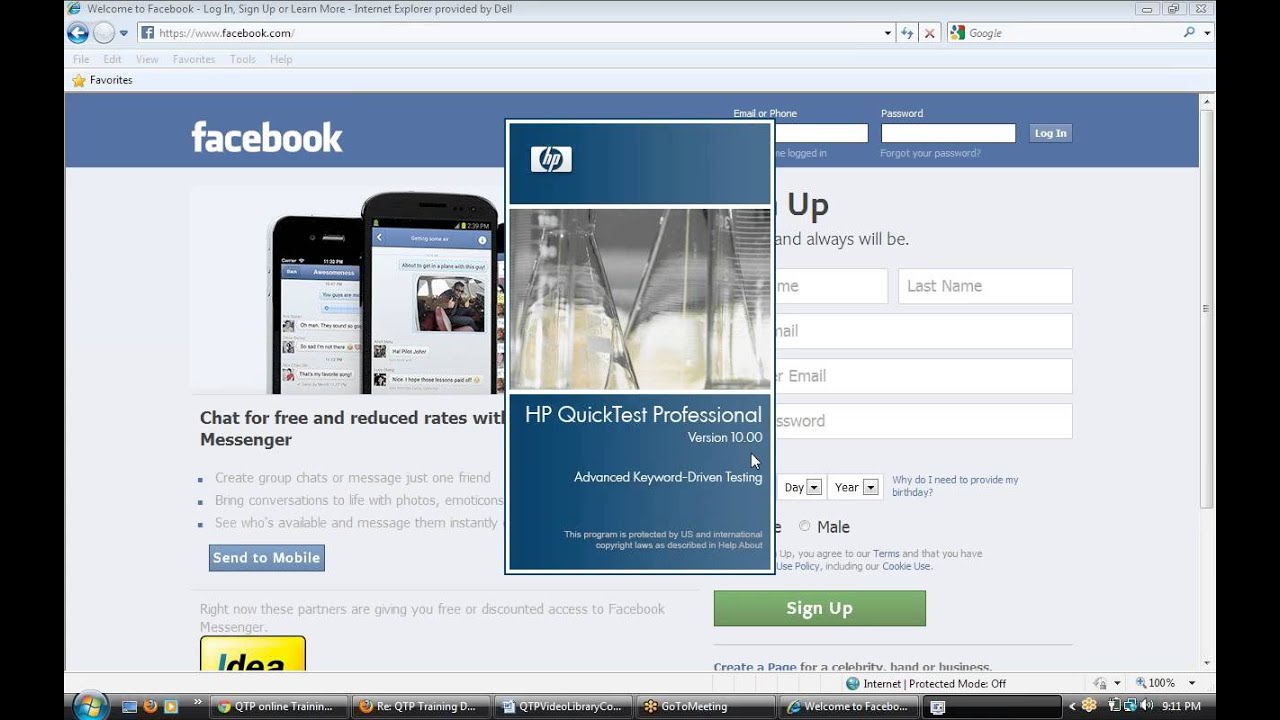Open the File menu
The image size is (1280, 720).
(81, 59)
